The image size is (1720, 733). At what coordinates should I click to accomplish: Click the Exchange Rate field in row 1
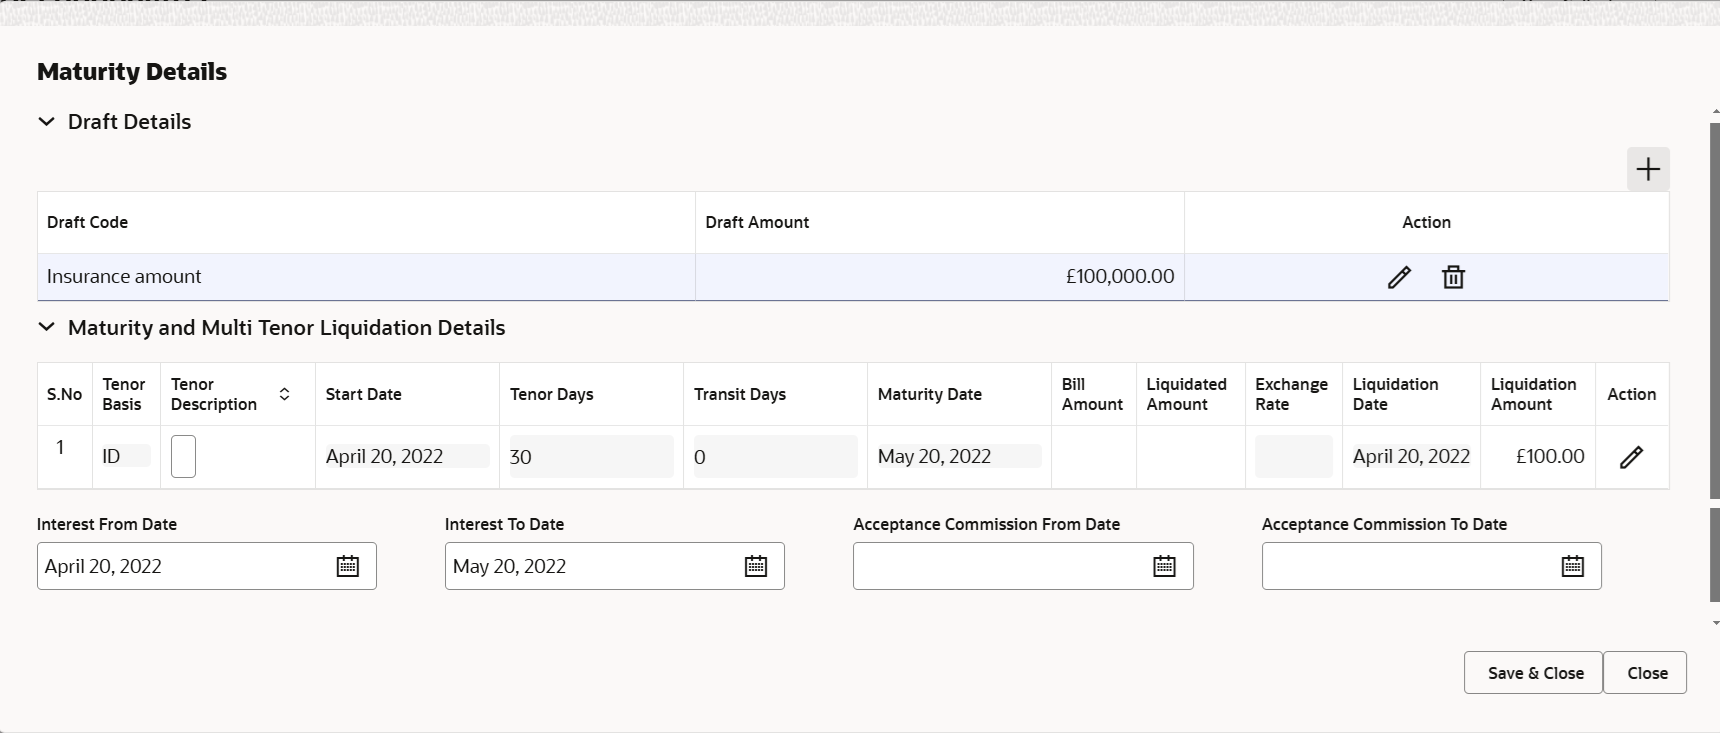click(x=1294, y=457)
